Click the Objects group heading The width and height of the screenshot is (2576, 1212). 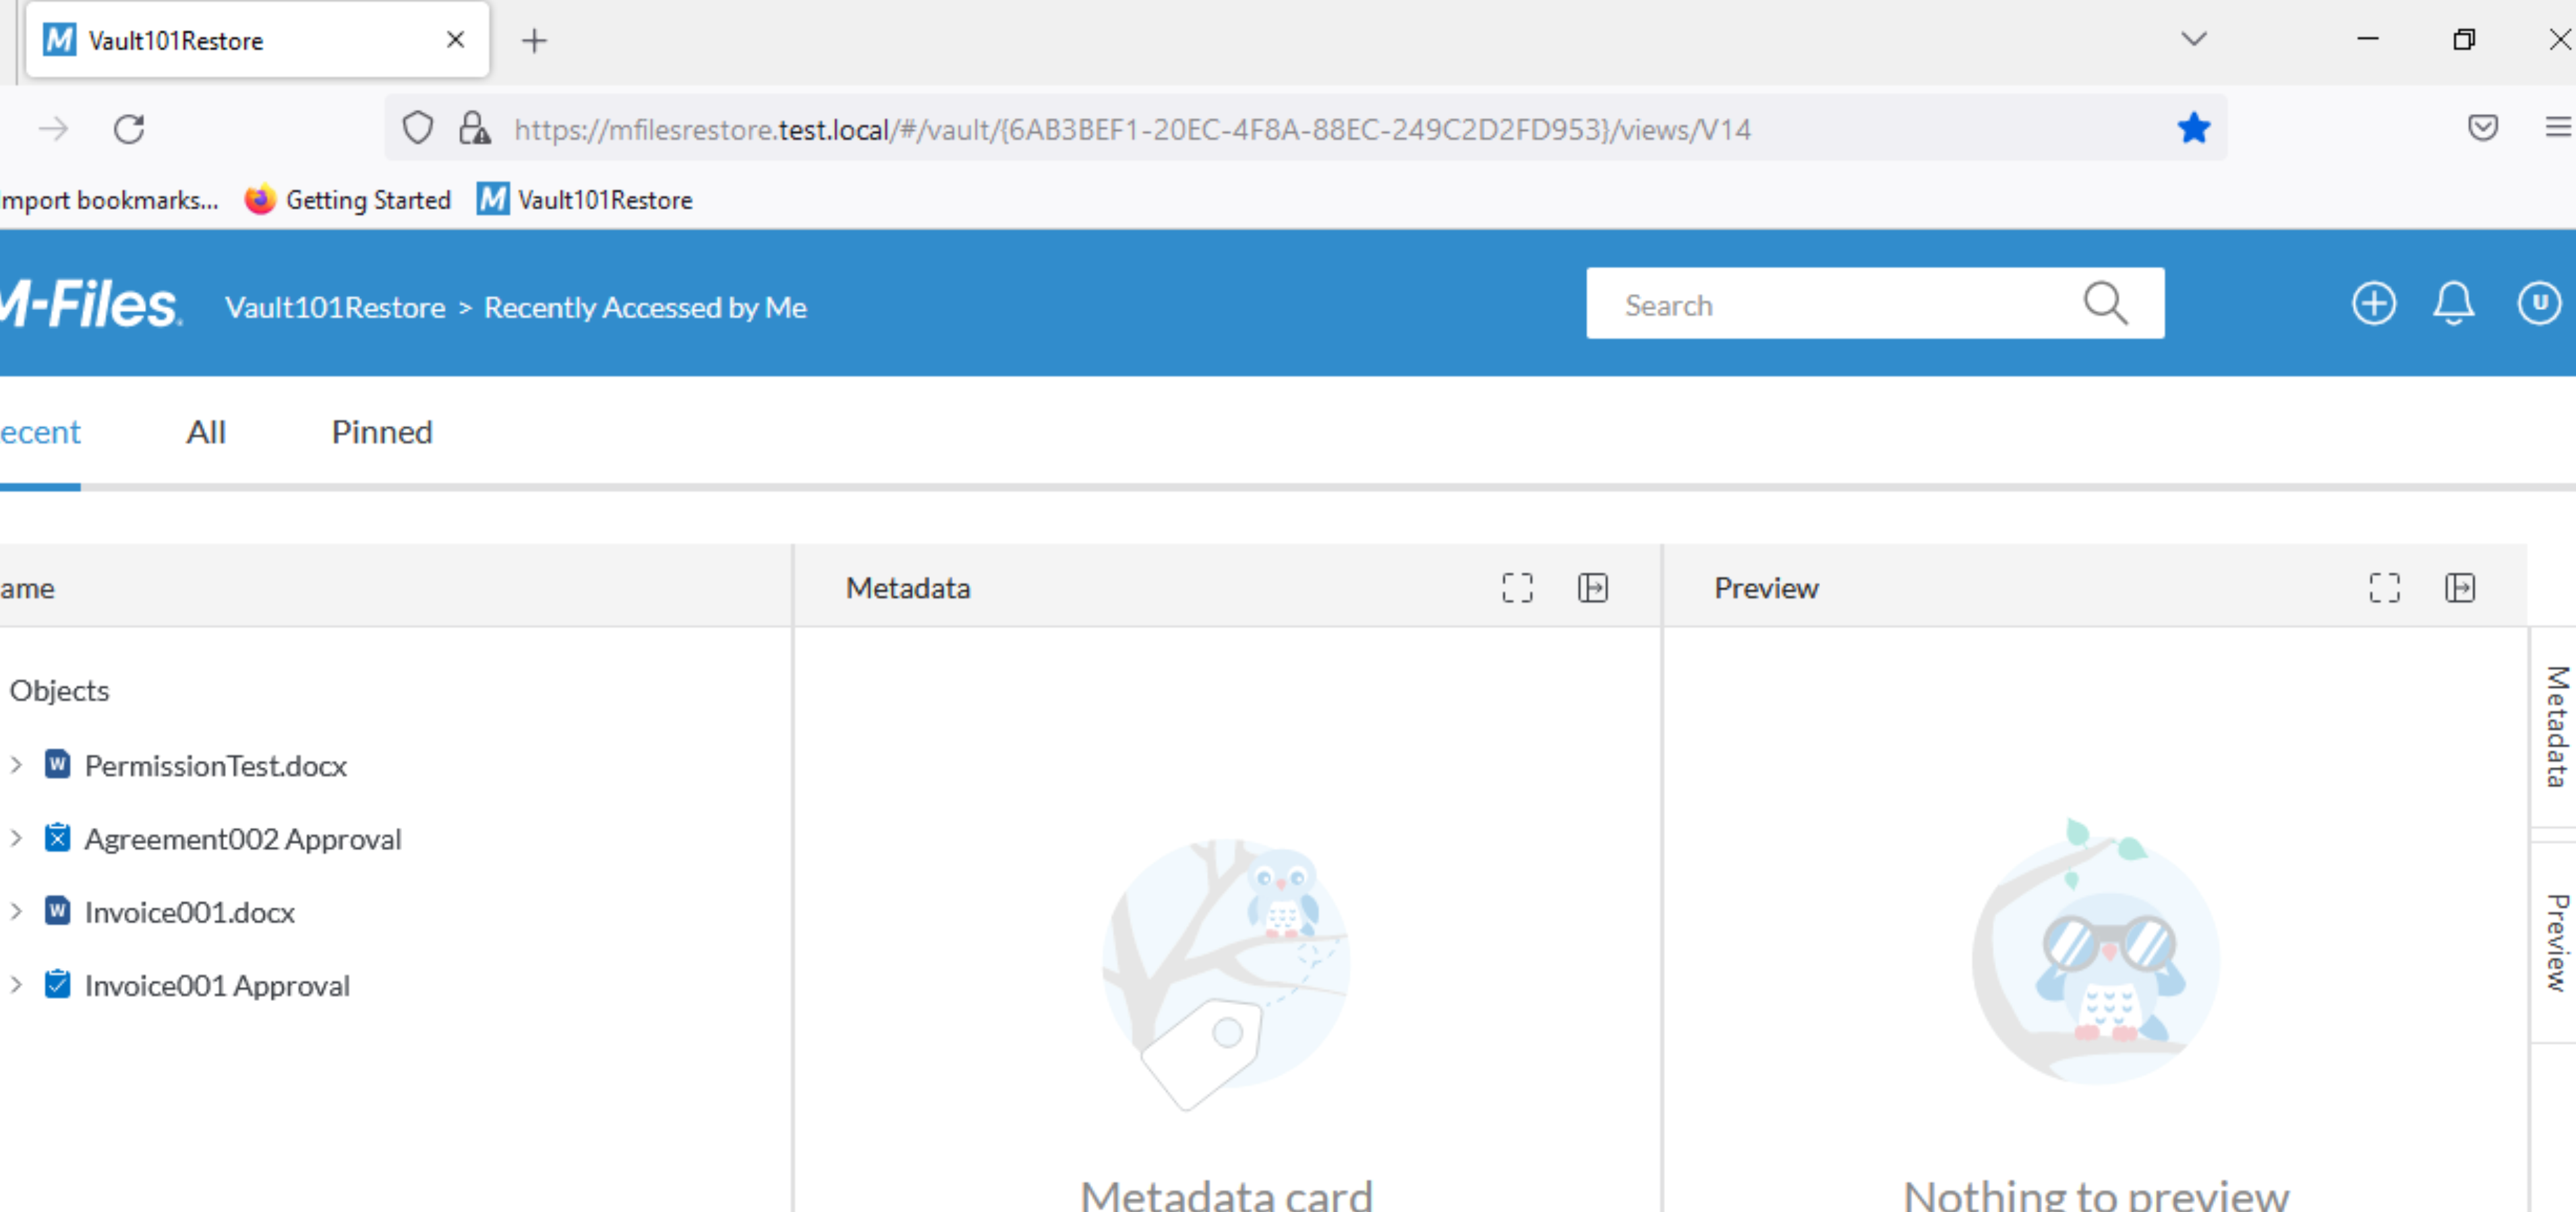pyautogui.click(x=59, y=691)
